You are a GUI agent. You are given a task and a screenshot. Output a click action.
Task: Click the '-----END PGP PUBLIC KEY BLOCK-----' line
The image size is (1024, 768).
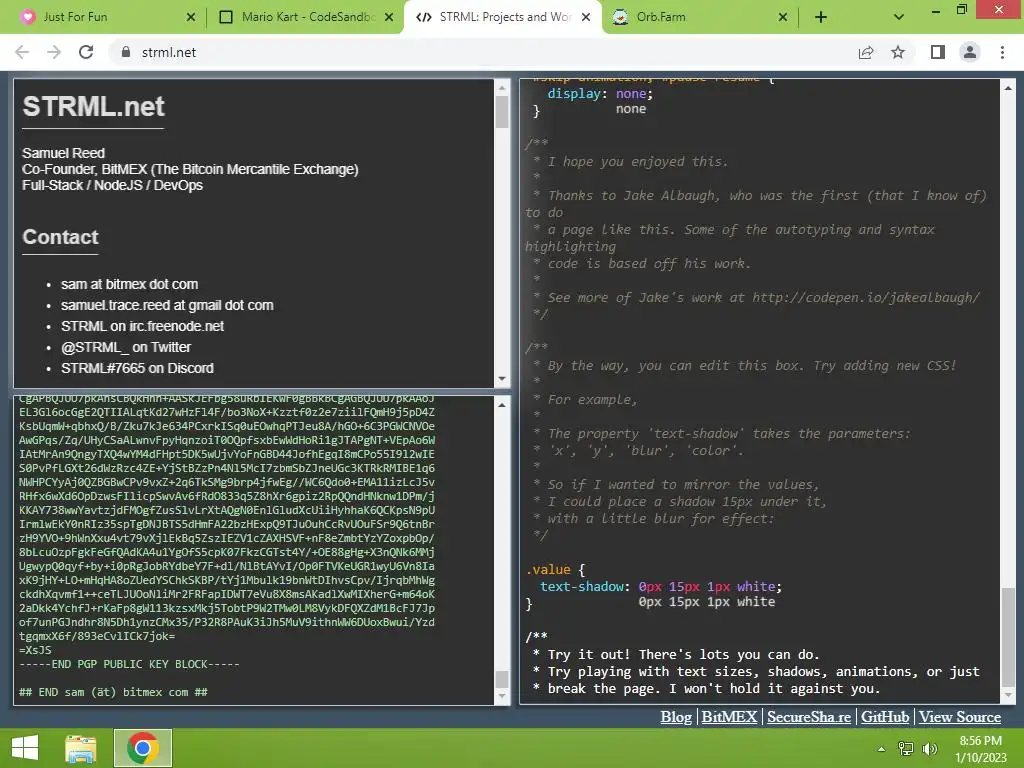(x=129, y=664)
